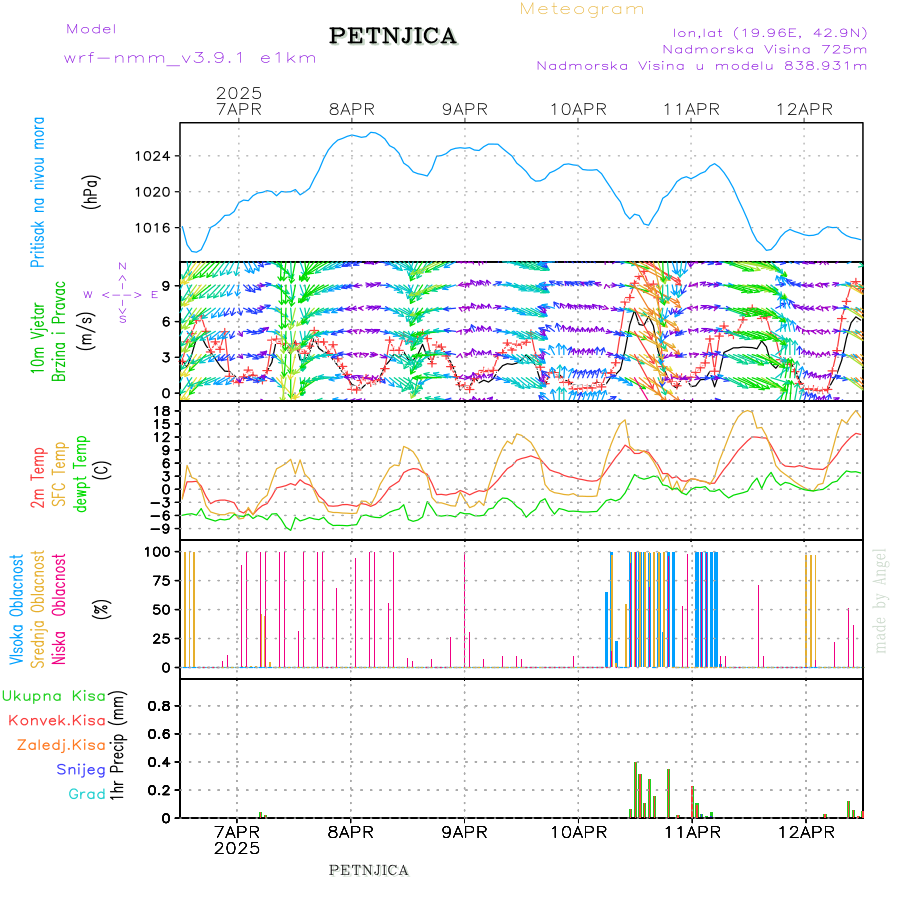Viewport: 900px width, 900px height.
Task: Select the 8APR label below the precipitation chart
Action: click(351, 833)
